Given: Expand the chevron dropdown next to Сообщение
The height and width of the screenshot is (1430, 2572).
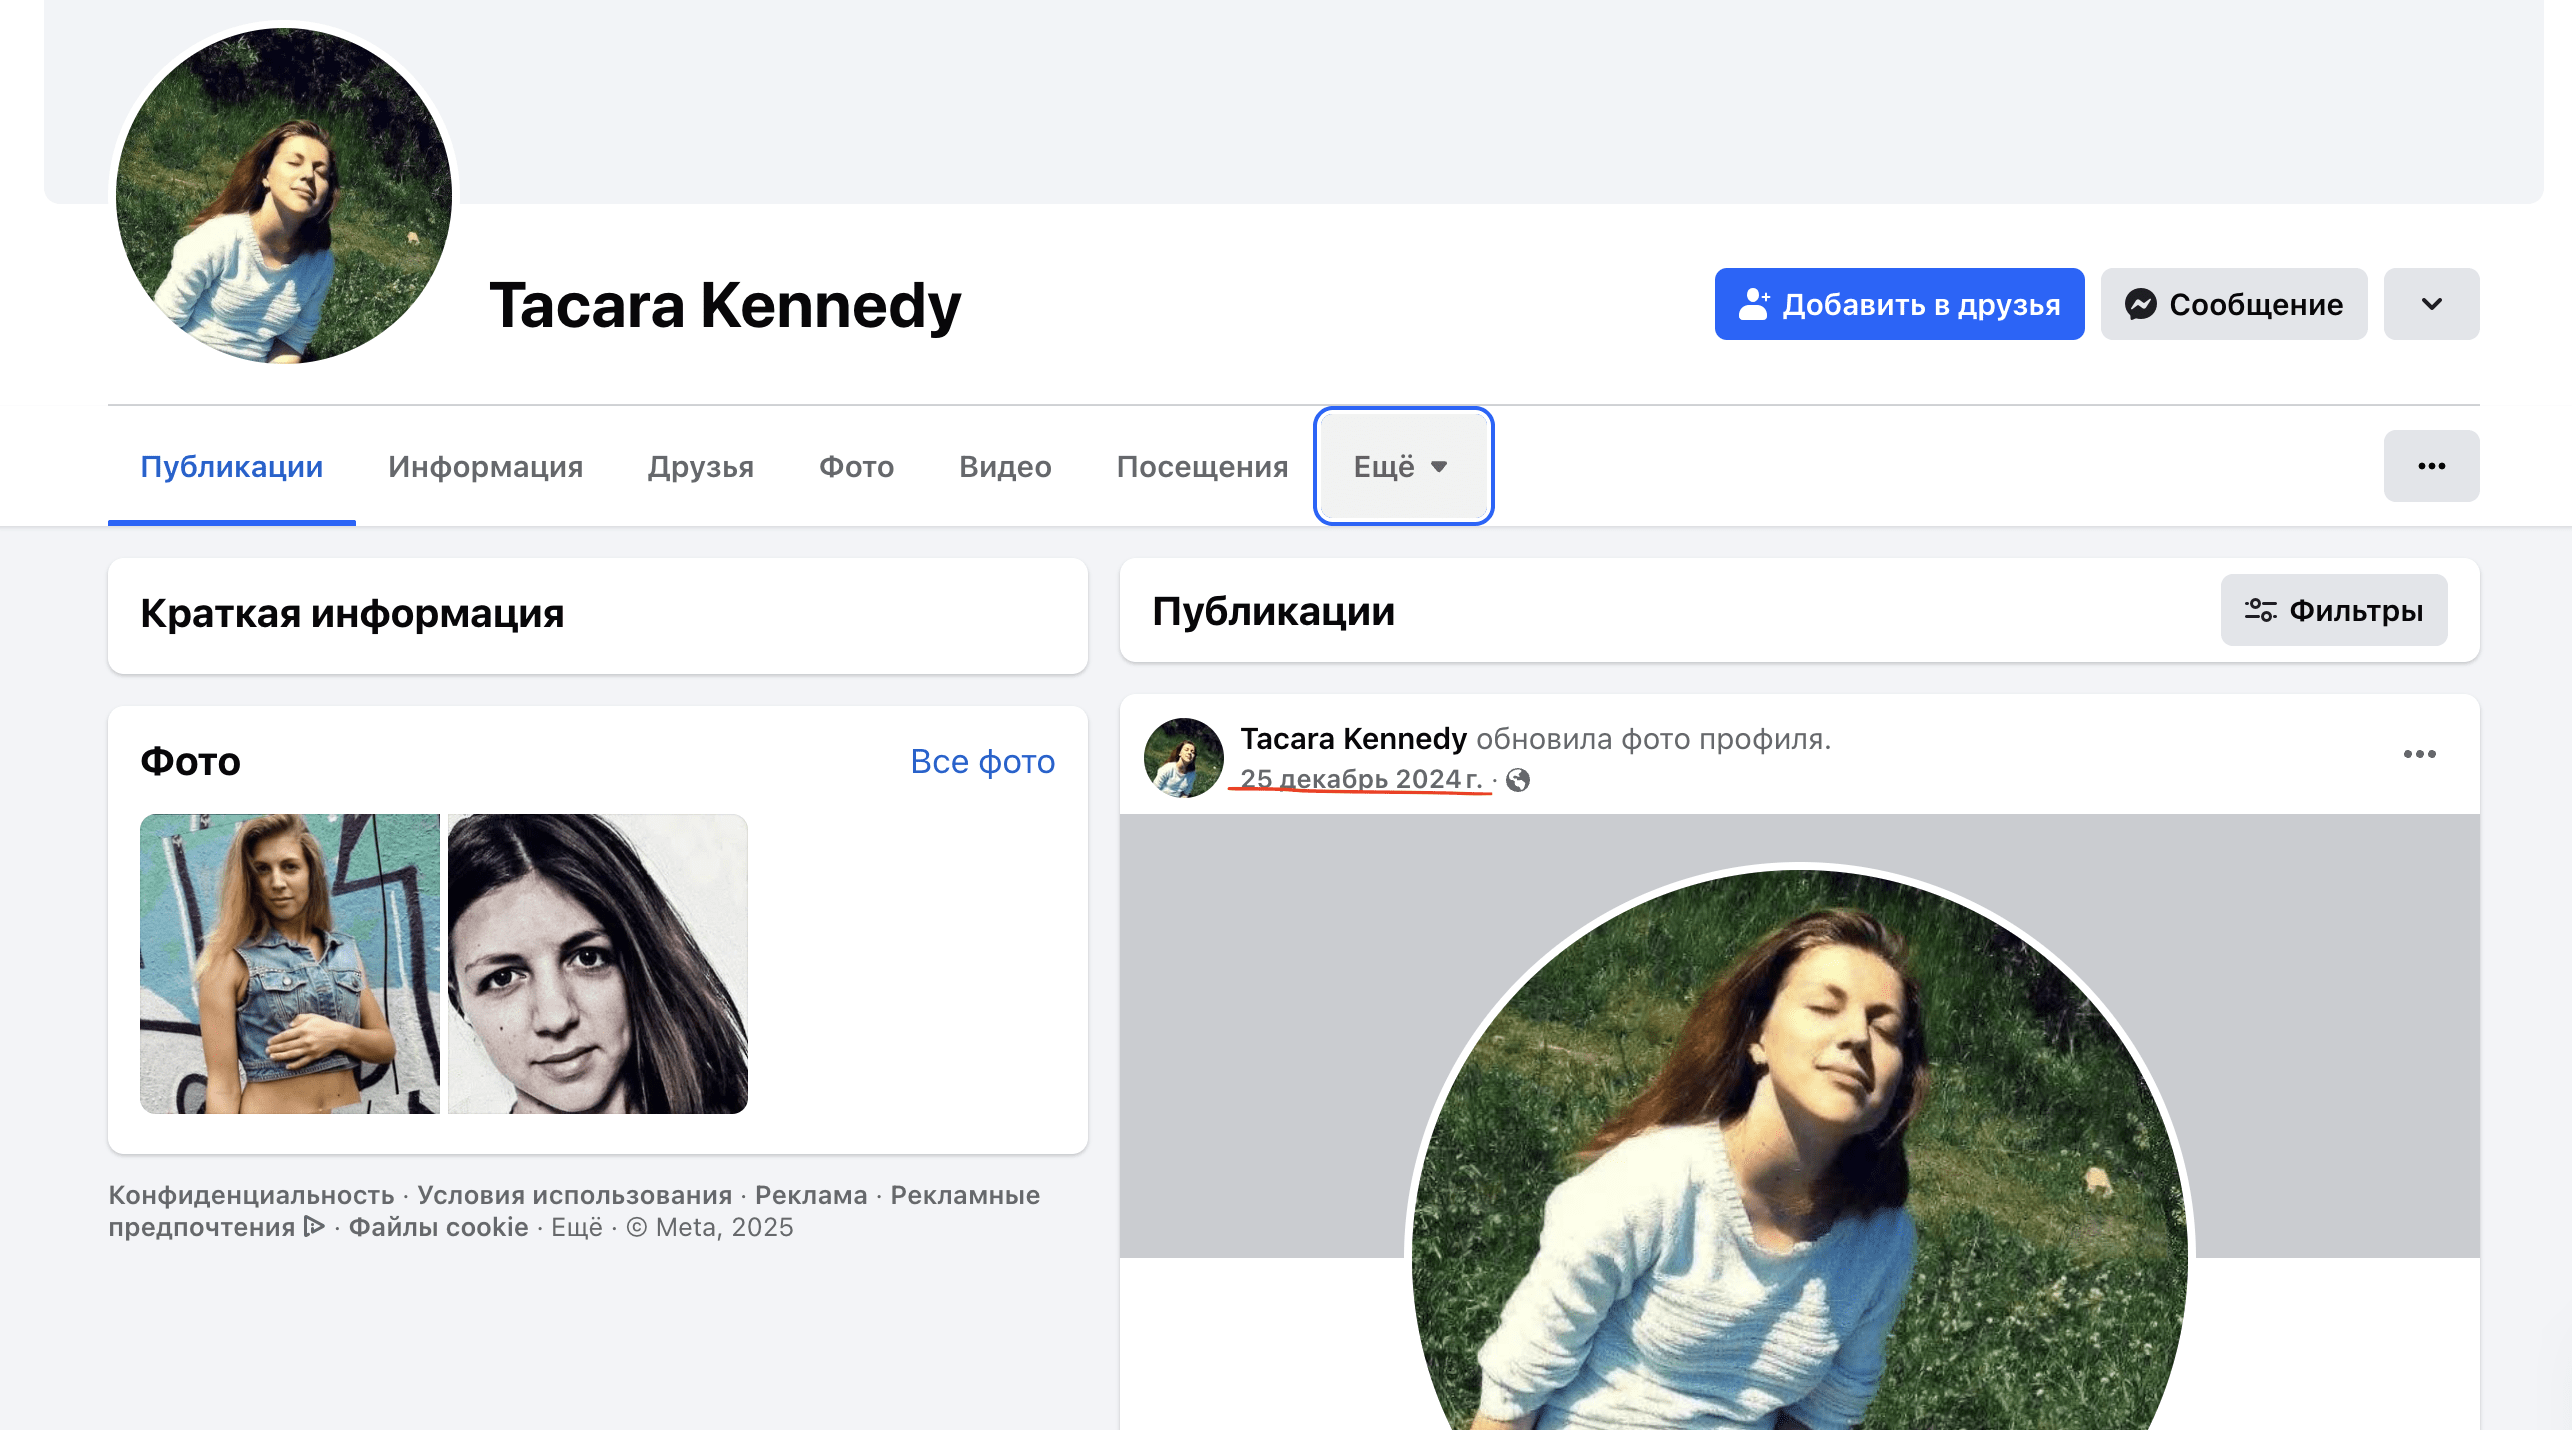Looking at the screenshot, I should [2431, 304].
